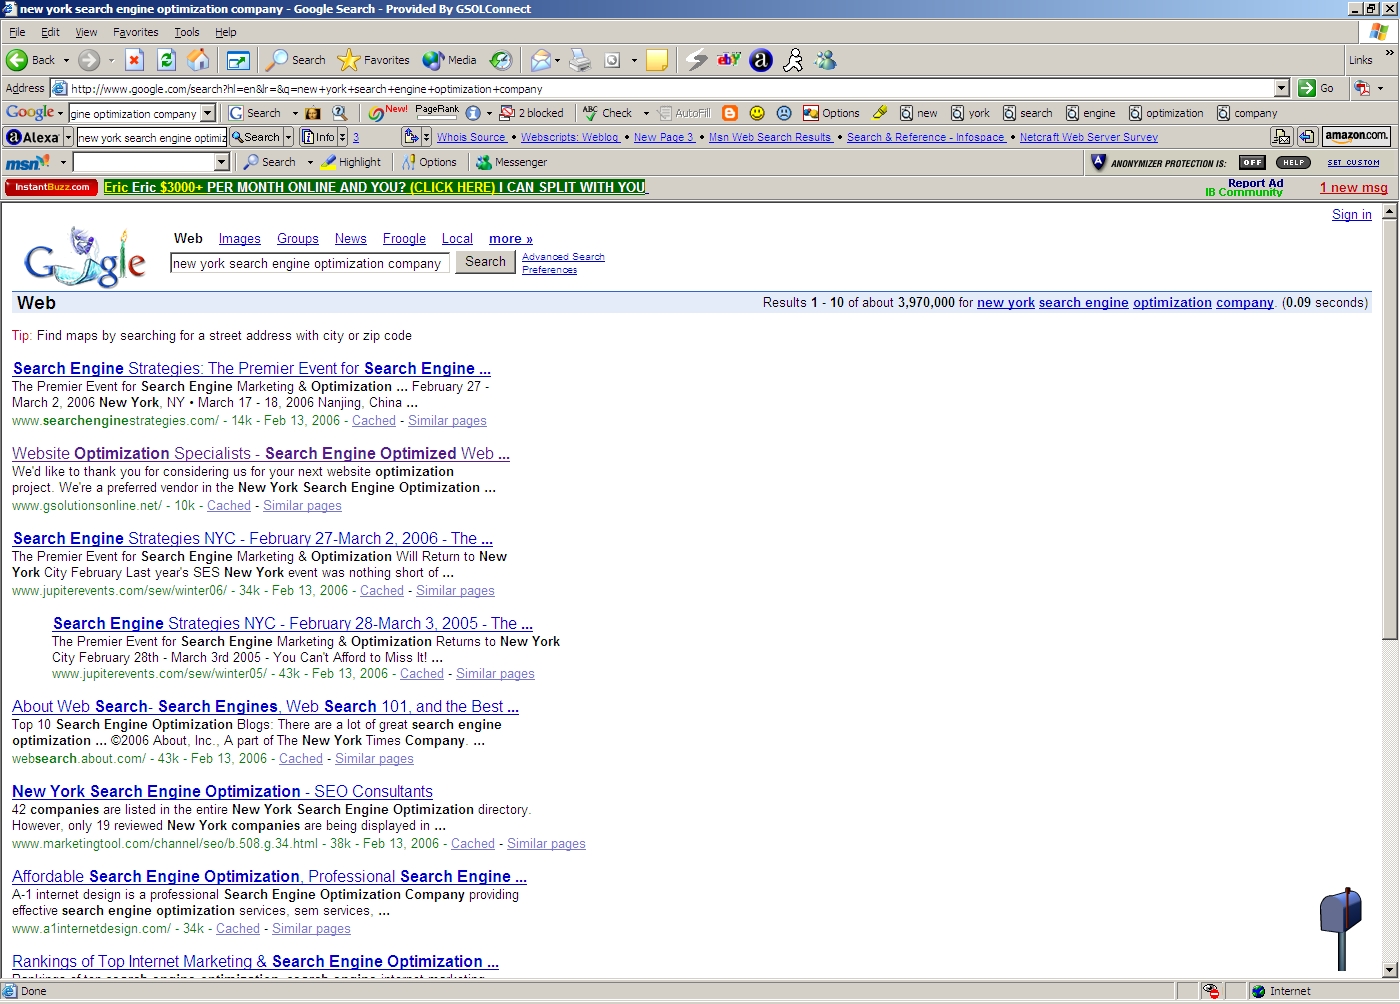This screenshot has height=1004, width=1400.
Task: Open the Mail button dropdown arrow
Action: [x=557, y=60]
